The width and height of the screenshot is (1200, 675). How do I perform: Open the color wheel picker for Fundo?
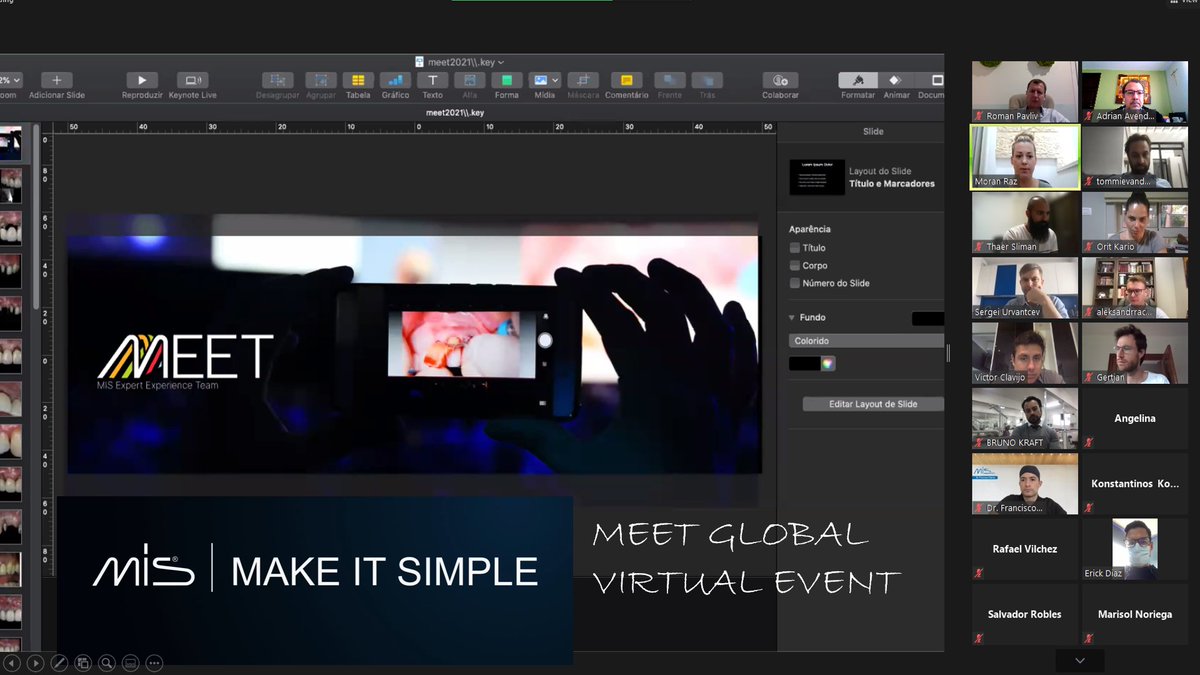click(x=827, y=364)
